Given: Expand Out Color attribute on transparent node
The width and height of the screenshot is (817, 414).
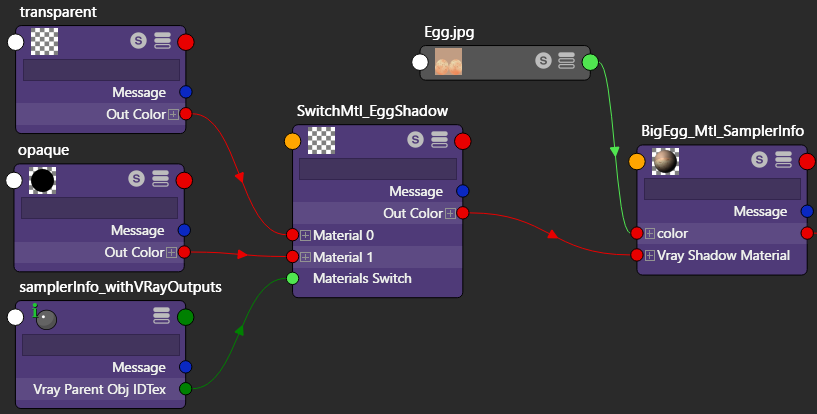Looking at the screenshot, I should (x=173, y=114).
